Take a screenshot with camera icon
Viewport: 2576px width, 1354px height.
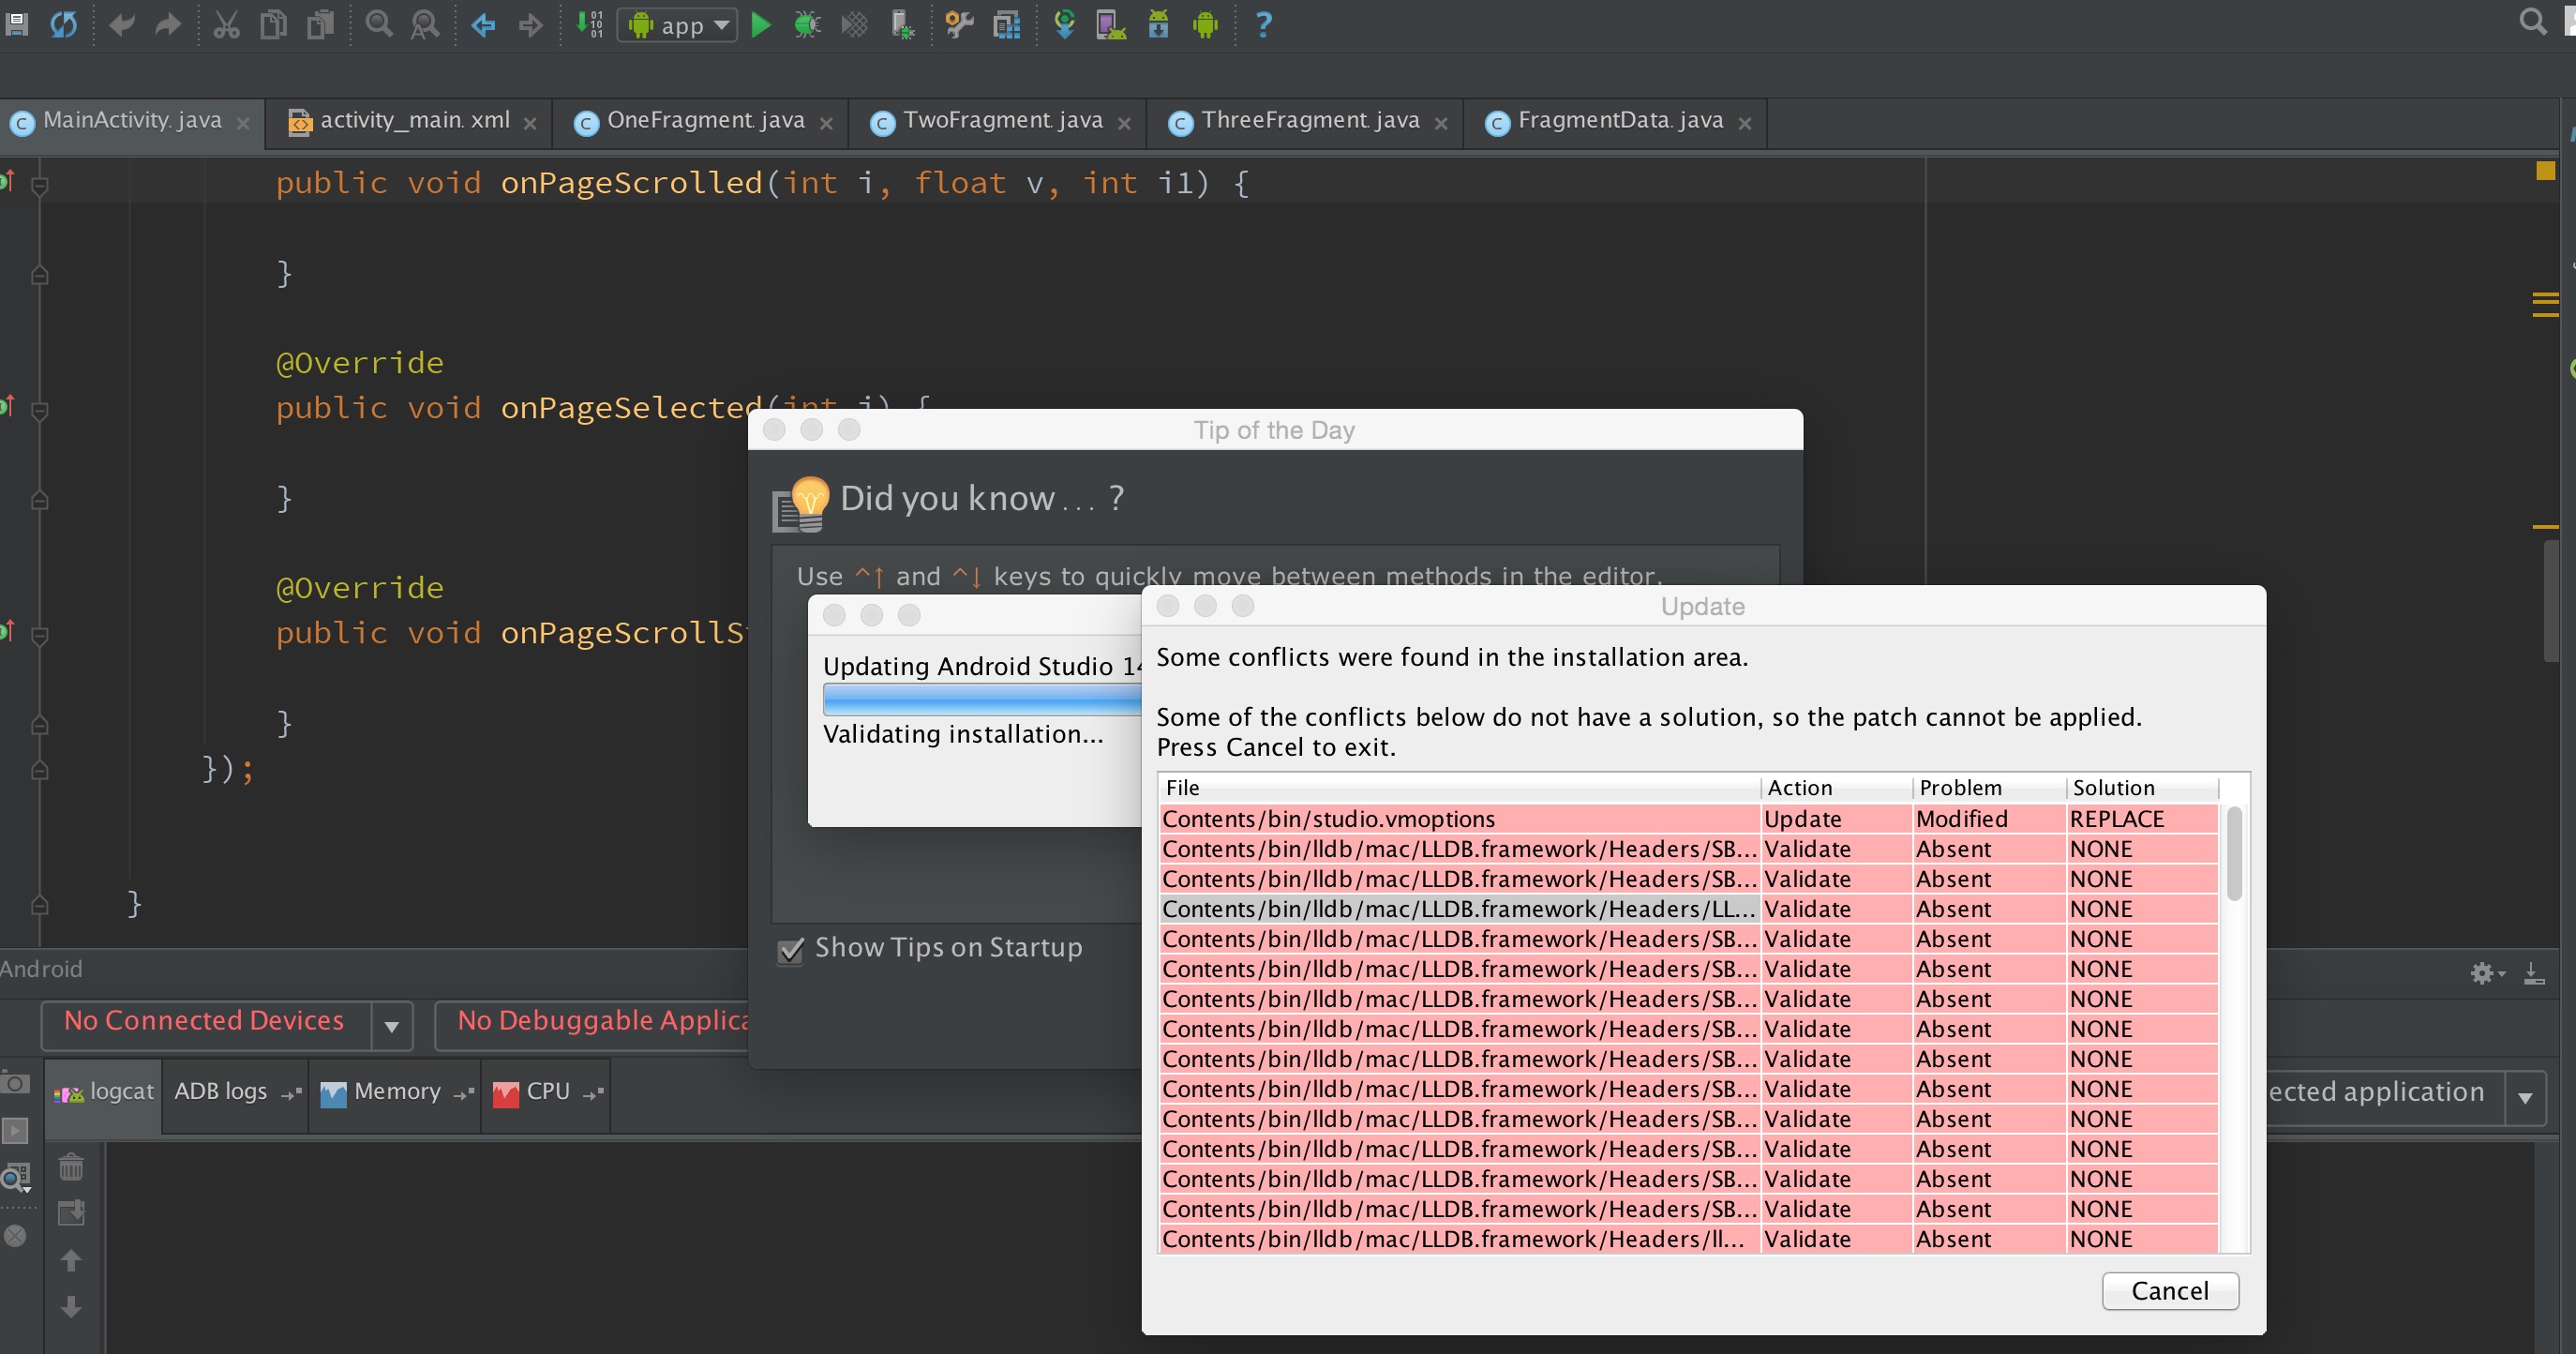click(x=15, y=1083)
